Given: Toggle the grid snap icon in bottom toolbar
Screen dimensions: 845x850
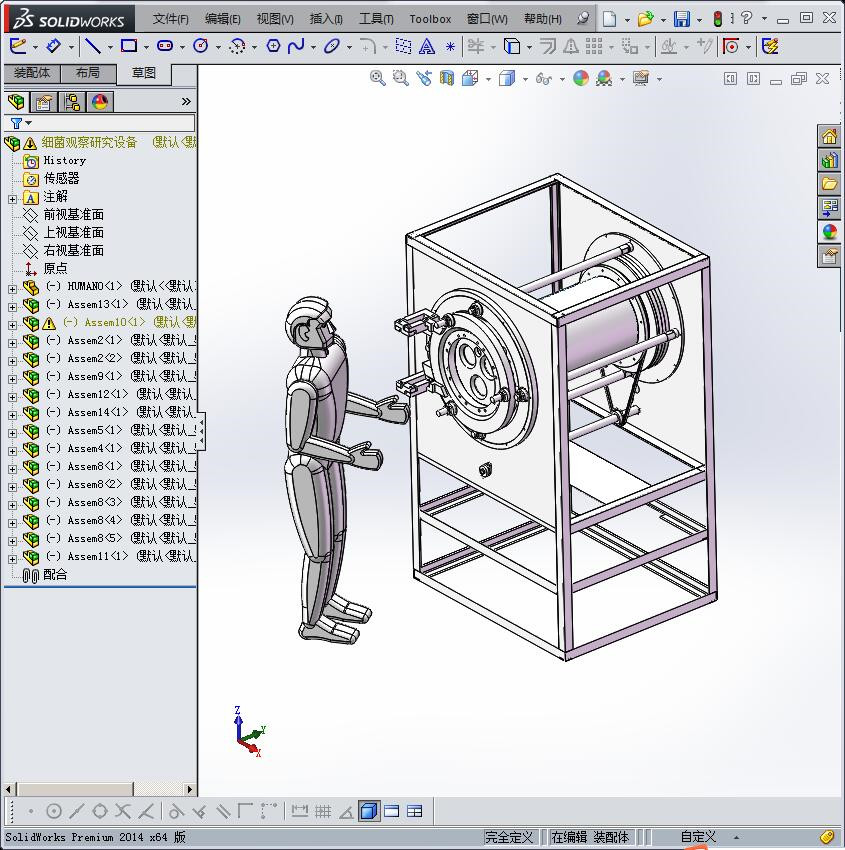Looking at the screenshot, I should (x=323, y=811).
